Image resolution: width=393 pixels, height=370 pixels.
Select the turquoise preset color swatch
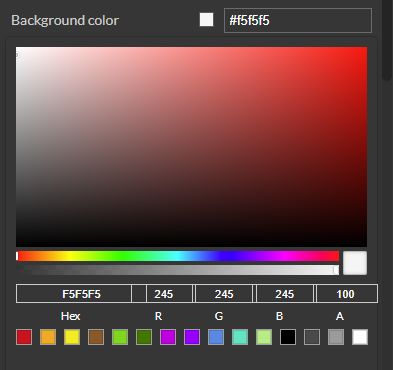pos(240,337)
